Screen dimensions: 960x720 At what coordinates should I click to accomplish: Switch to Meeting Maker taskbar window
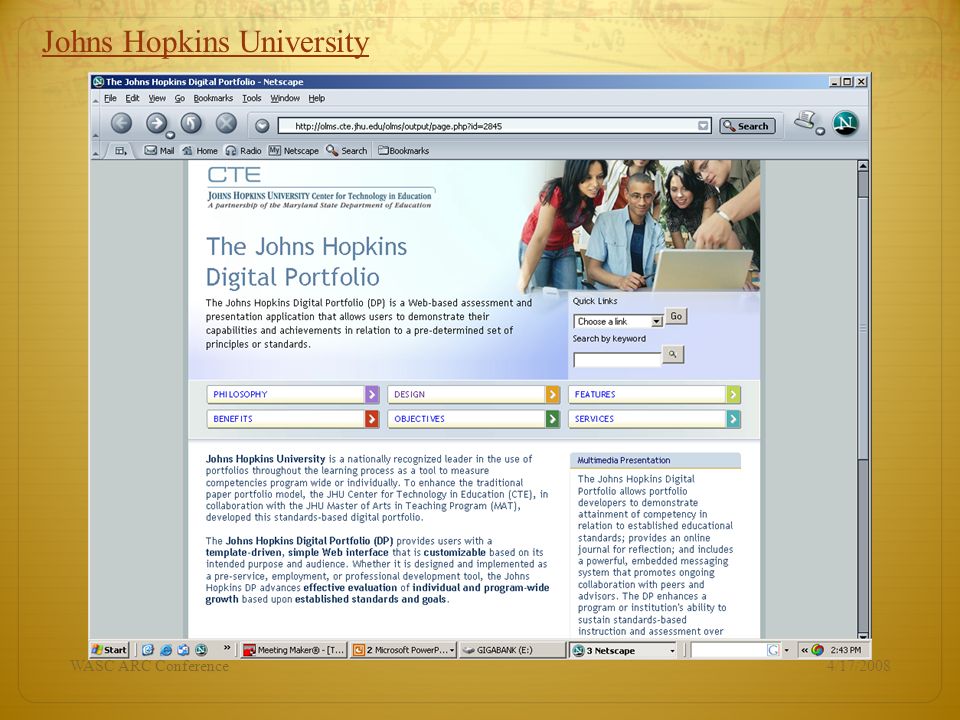[x=294, y=650]
